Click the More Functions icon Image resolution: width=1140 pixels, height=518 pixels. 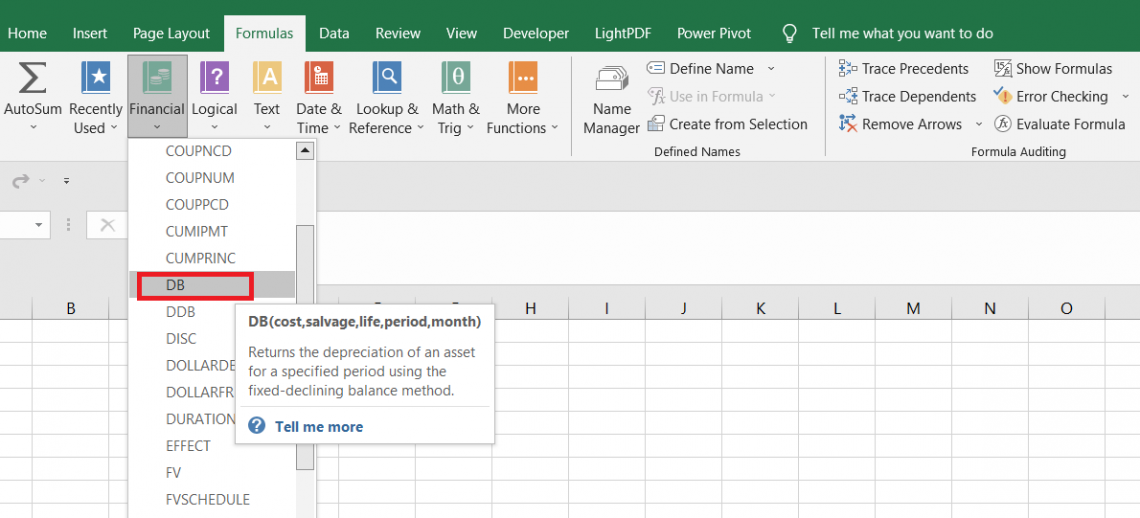pyautogui.click(x=523, y=78)
